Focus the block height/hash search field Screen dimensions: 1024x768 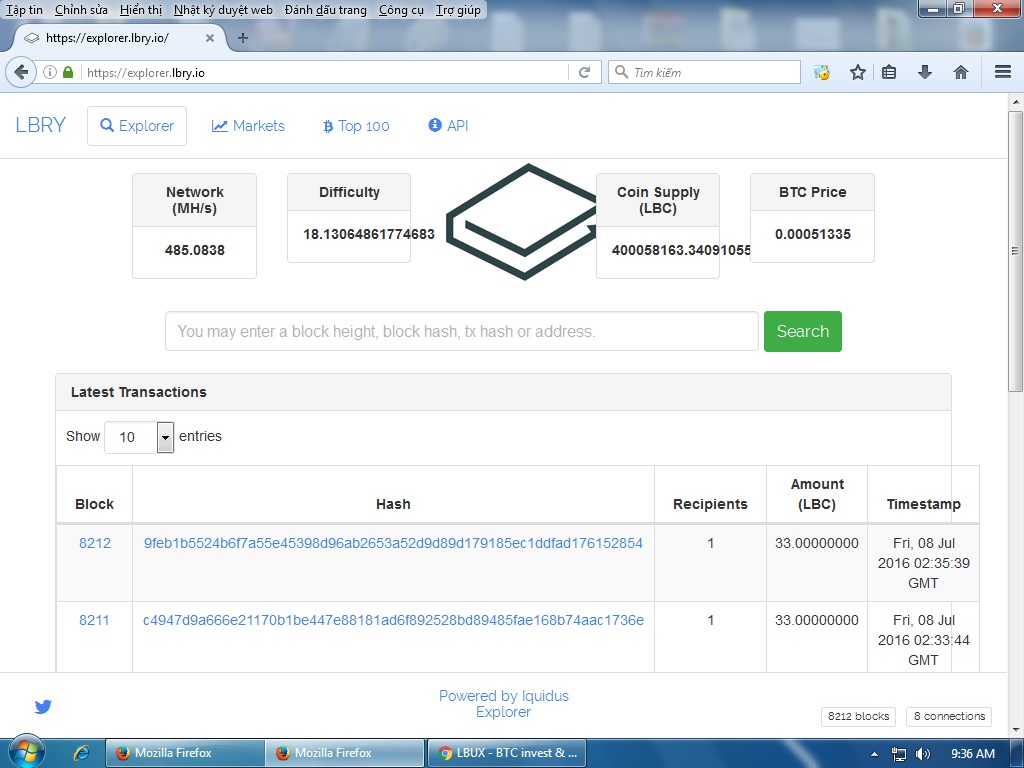tap(461, 331)
